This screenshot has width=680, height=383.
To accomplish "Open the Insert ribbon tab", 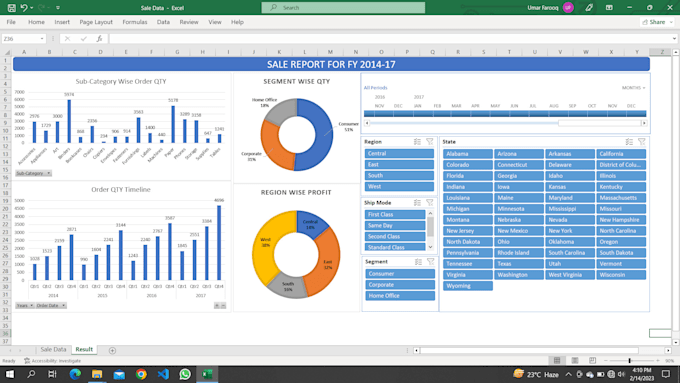I will [62, 22].
